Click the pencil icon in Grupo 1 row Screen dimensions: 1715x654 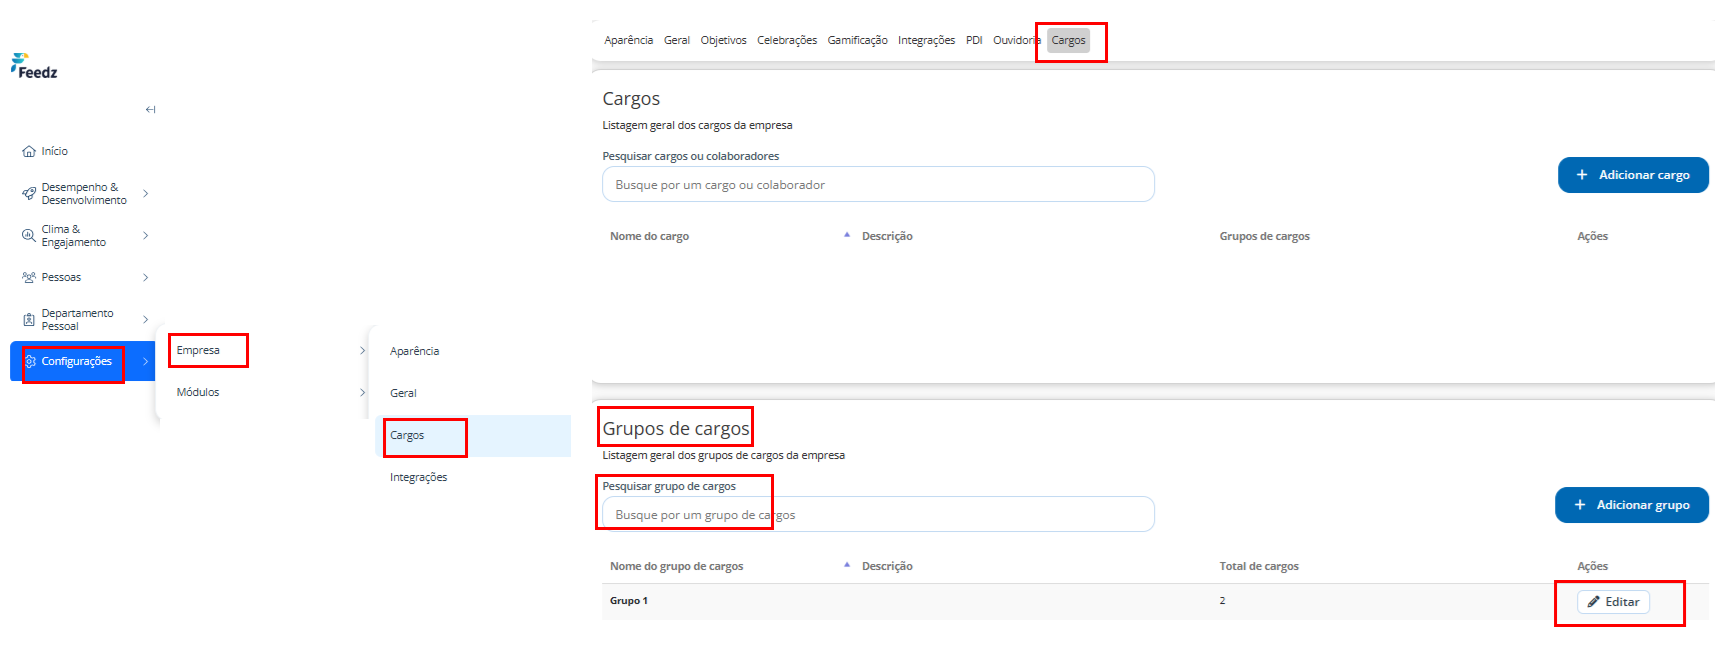pyautogui.click(x=1593, y=602)
